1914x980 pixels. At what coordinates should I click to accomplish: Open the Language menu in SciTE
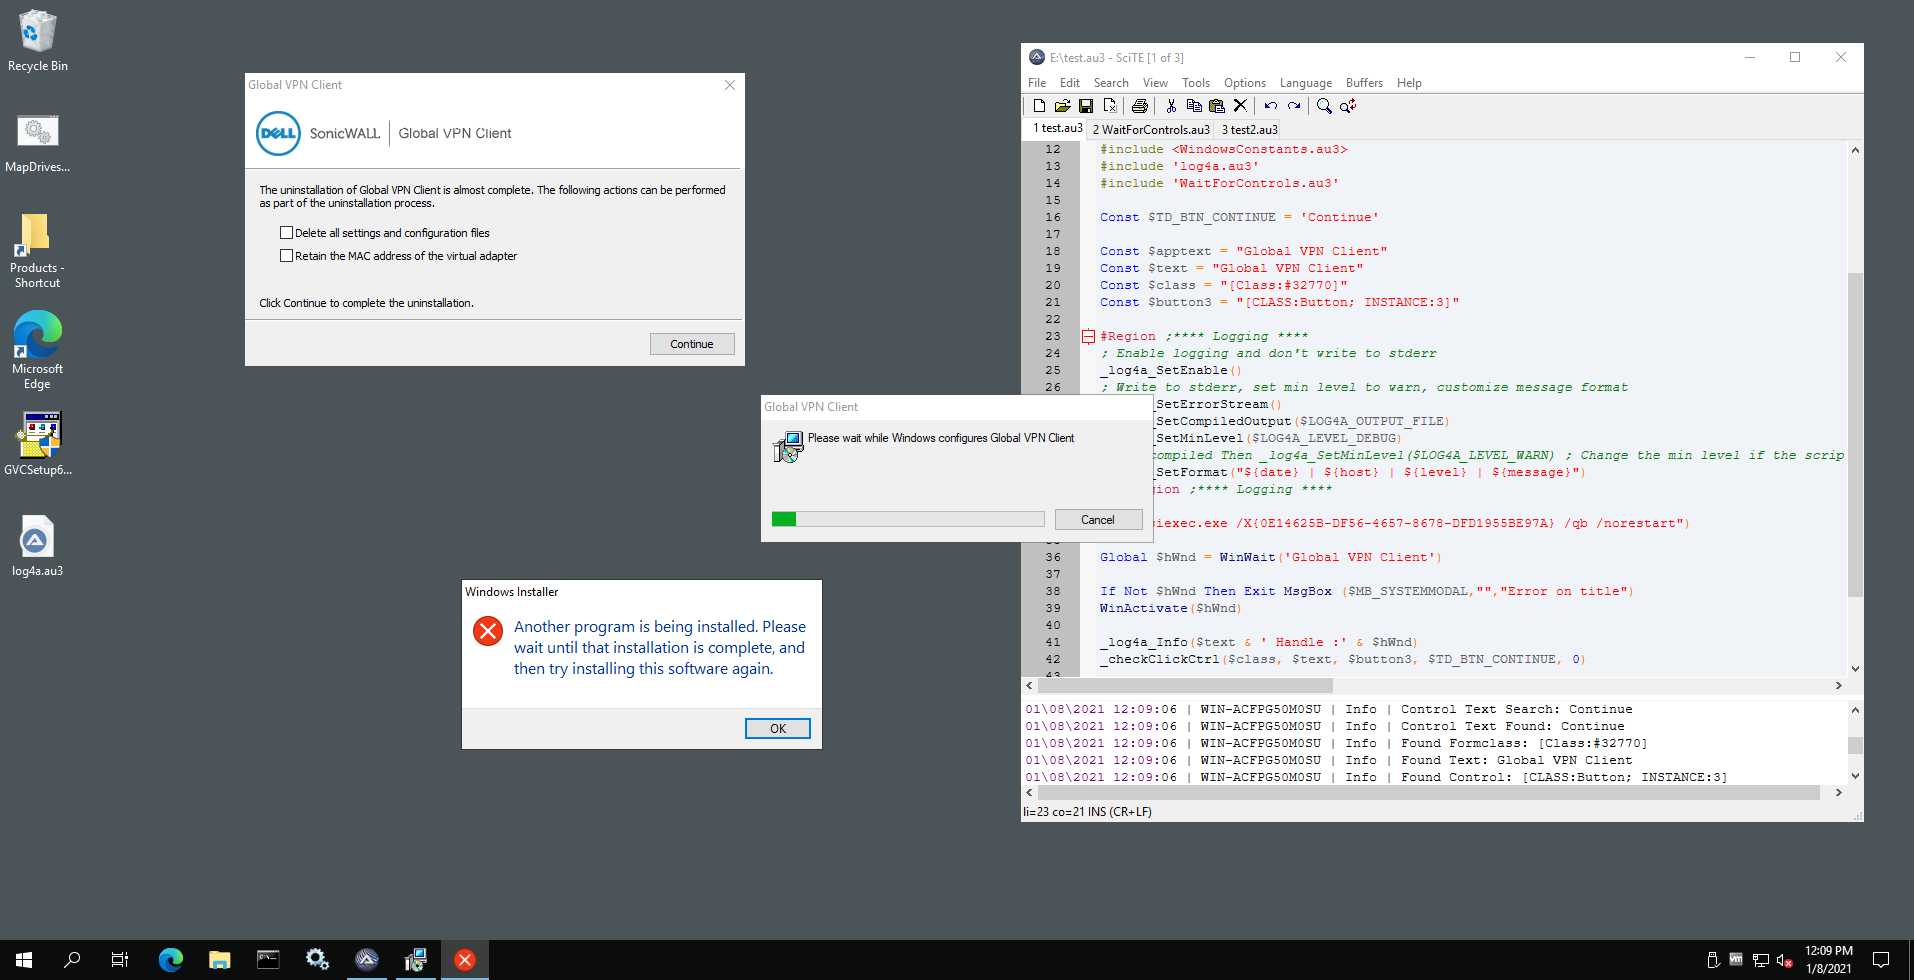coord(1306,83)
